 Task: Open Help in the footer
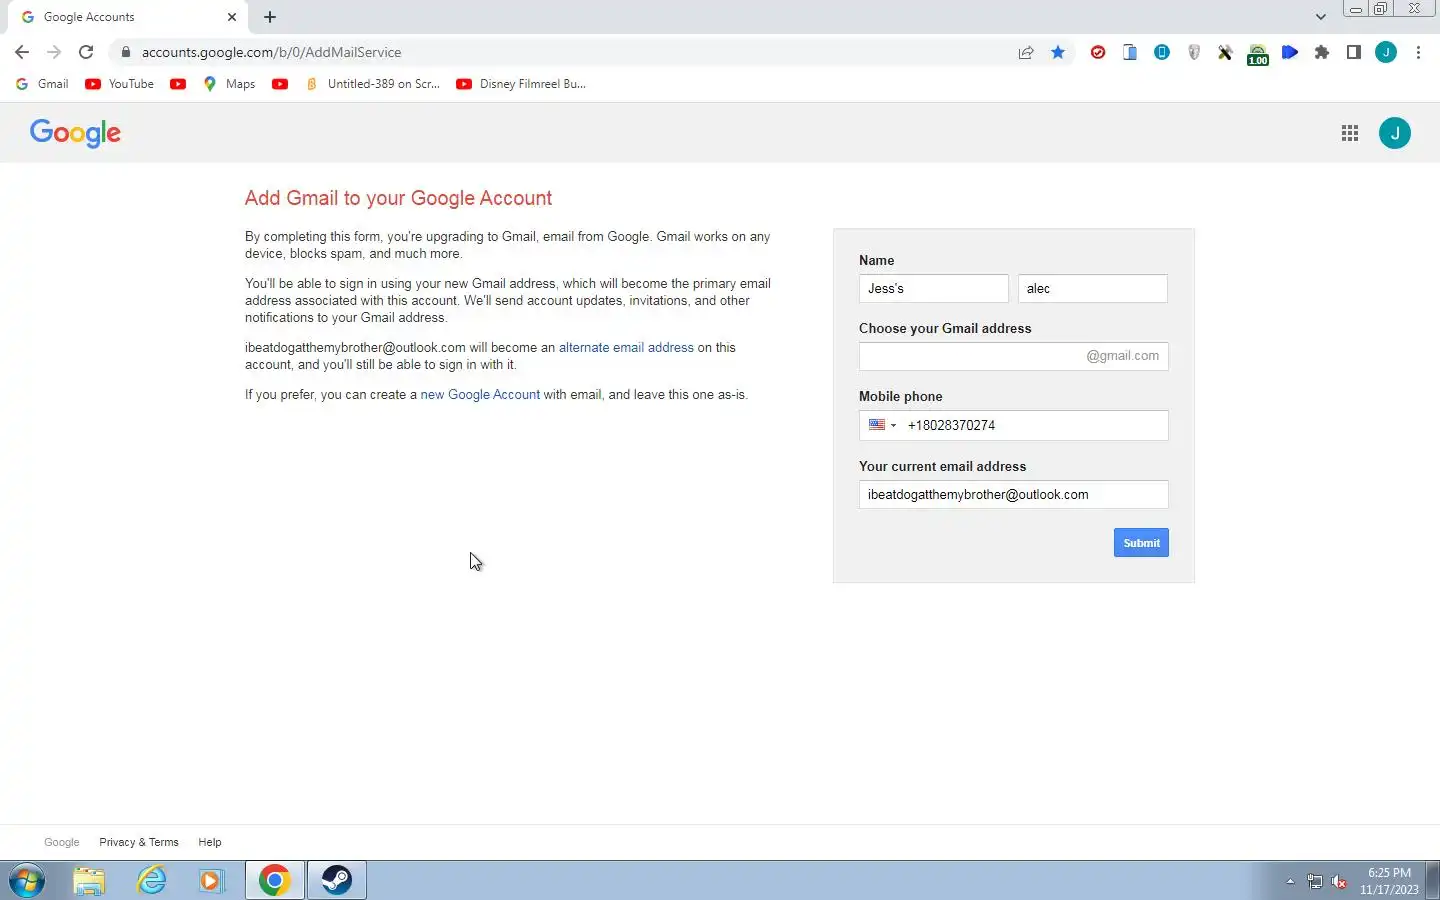pyautogui.click(x=210, y=842)
